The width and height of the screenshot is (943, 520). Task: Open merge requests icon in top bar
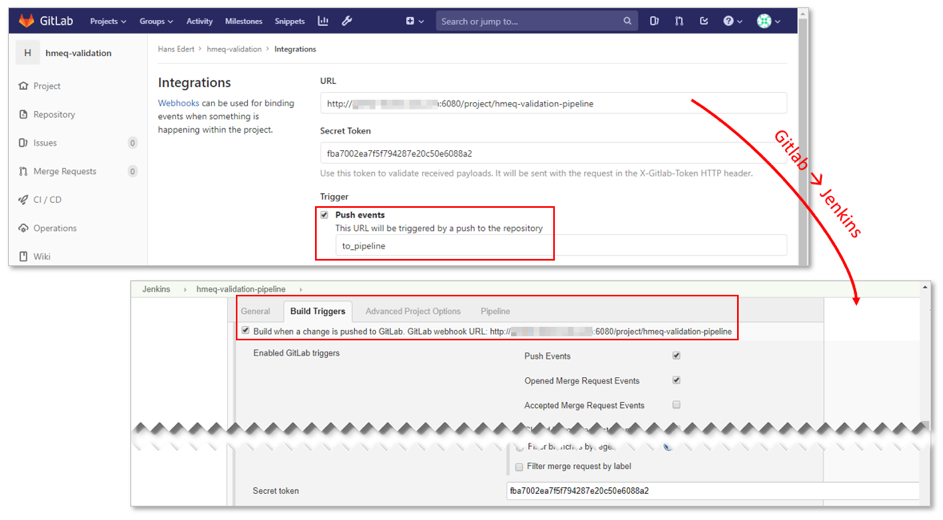(679, 21)
